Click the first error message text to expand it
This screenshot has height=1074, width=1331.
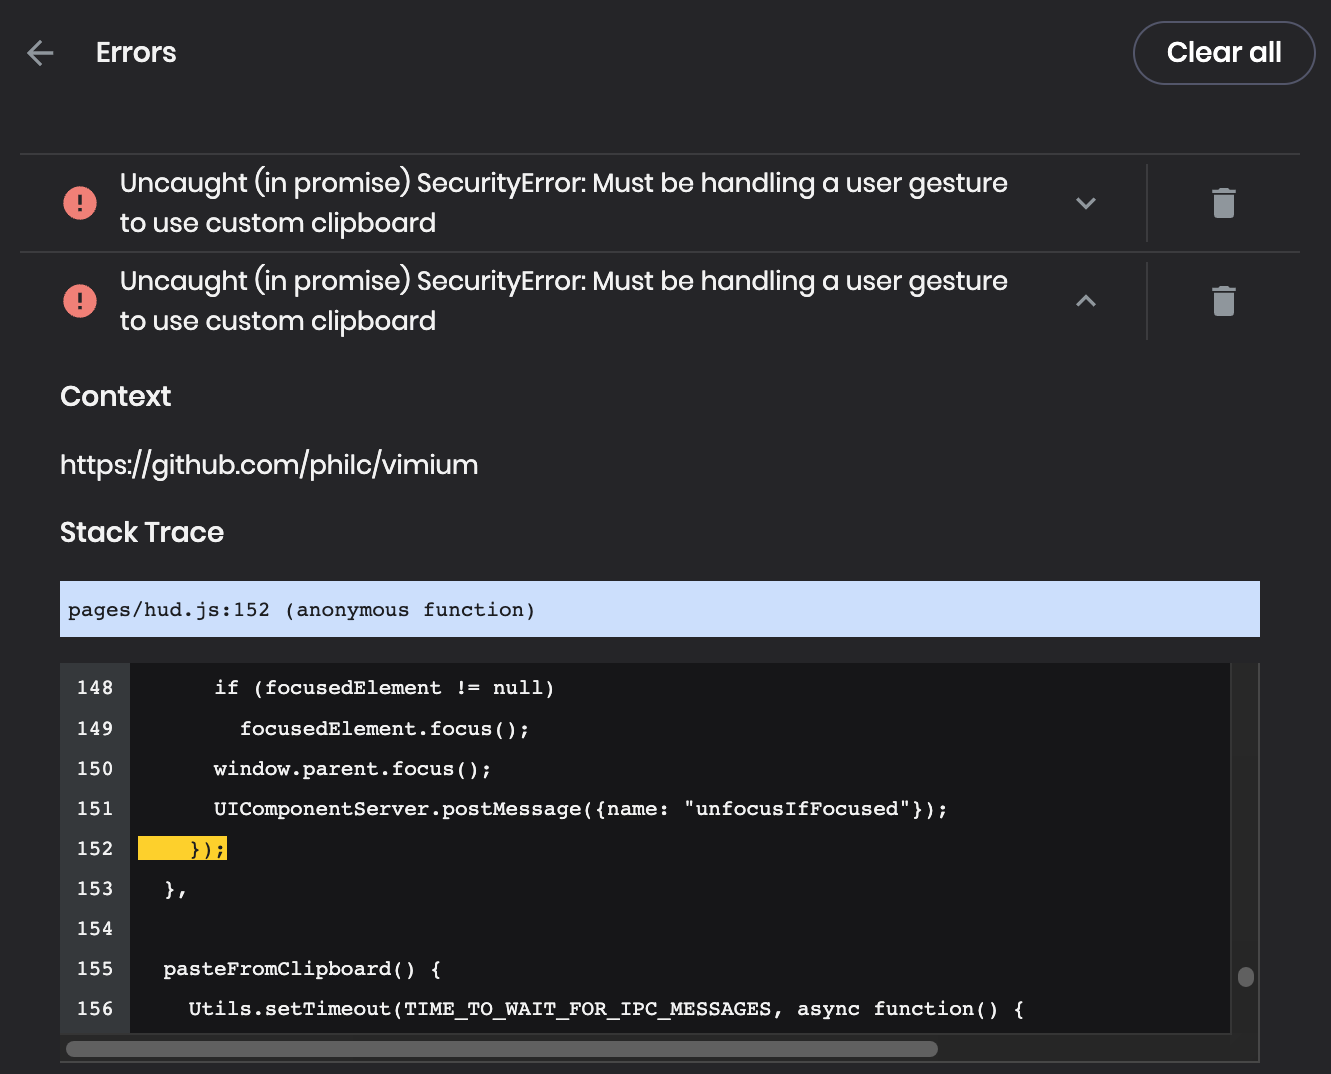coord(563,202)
